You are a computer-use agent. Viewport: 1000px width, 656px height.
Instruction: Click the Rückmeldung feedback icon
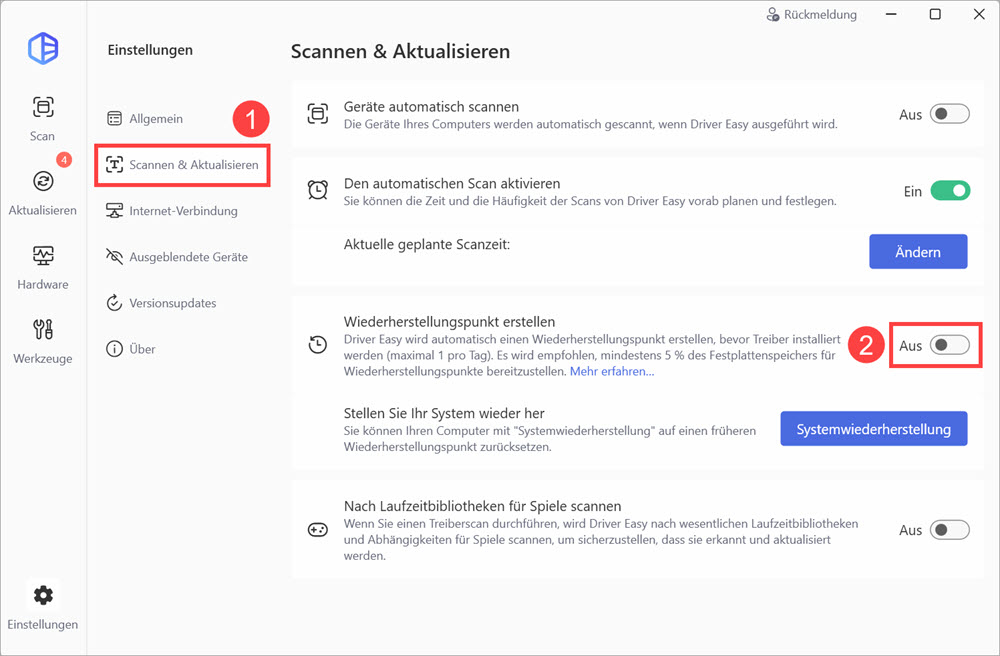[x=772, y=15]
